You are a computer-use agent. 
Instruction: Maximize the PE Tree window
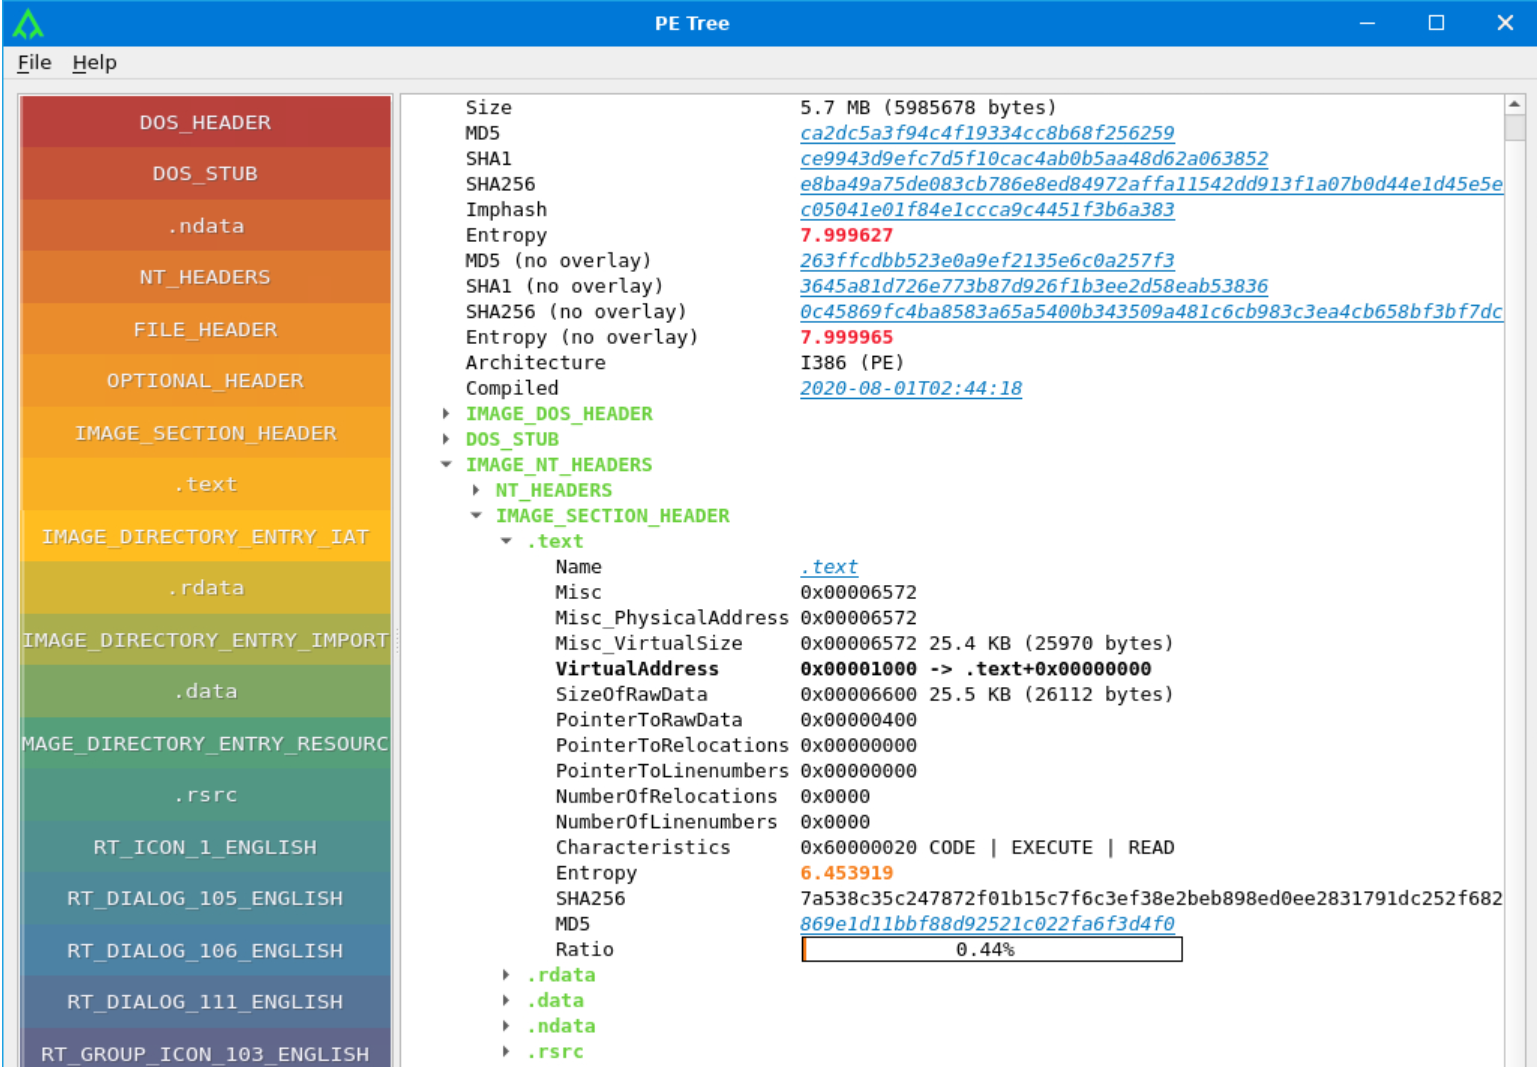(1436, 23)
